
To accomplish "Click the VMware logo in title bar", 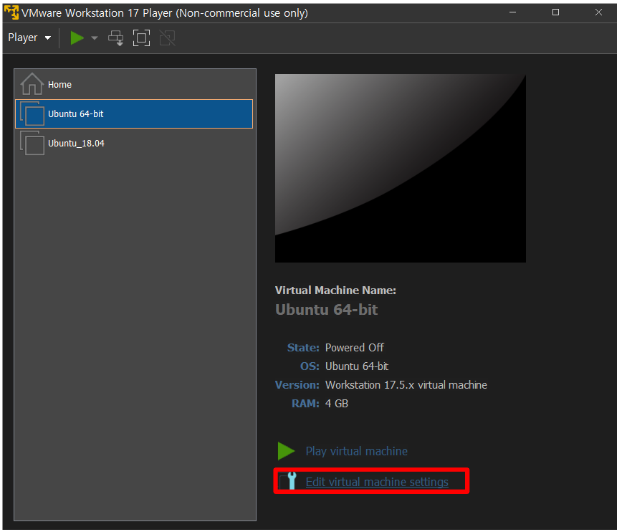I will coord(11,12).
